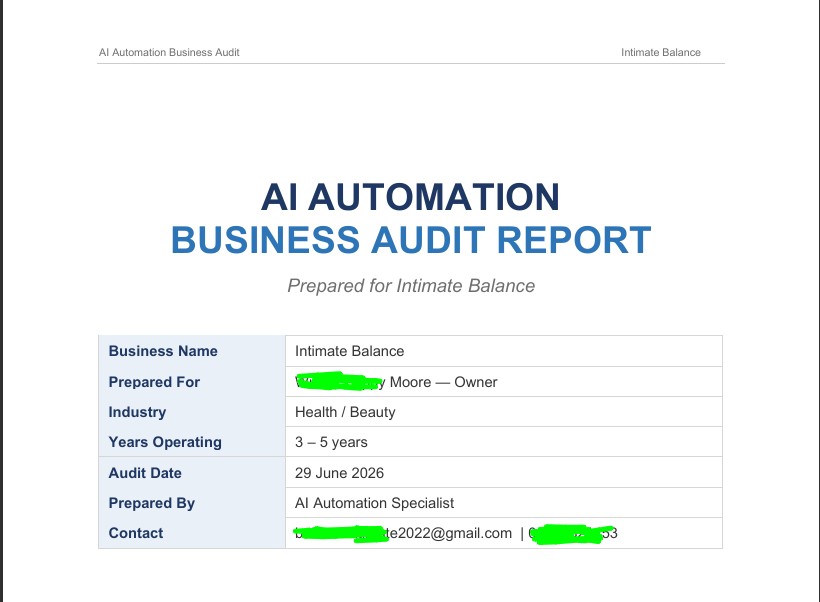Click the 'BUSINESS AUDIT REPORT' title line
Screen dimensions: 820x602
pos(411,240)
